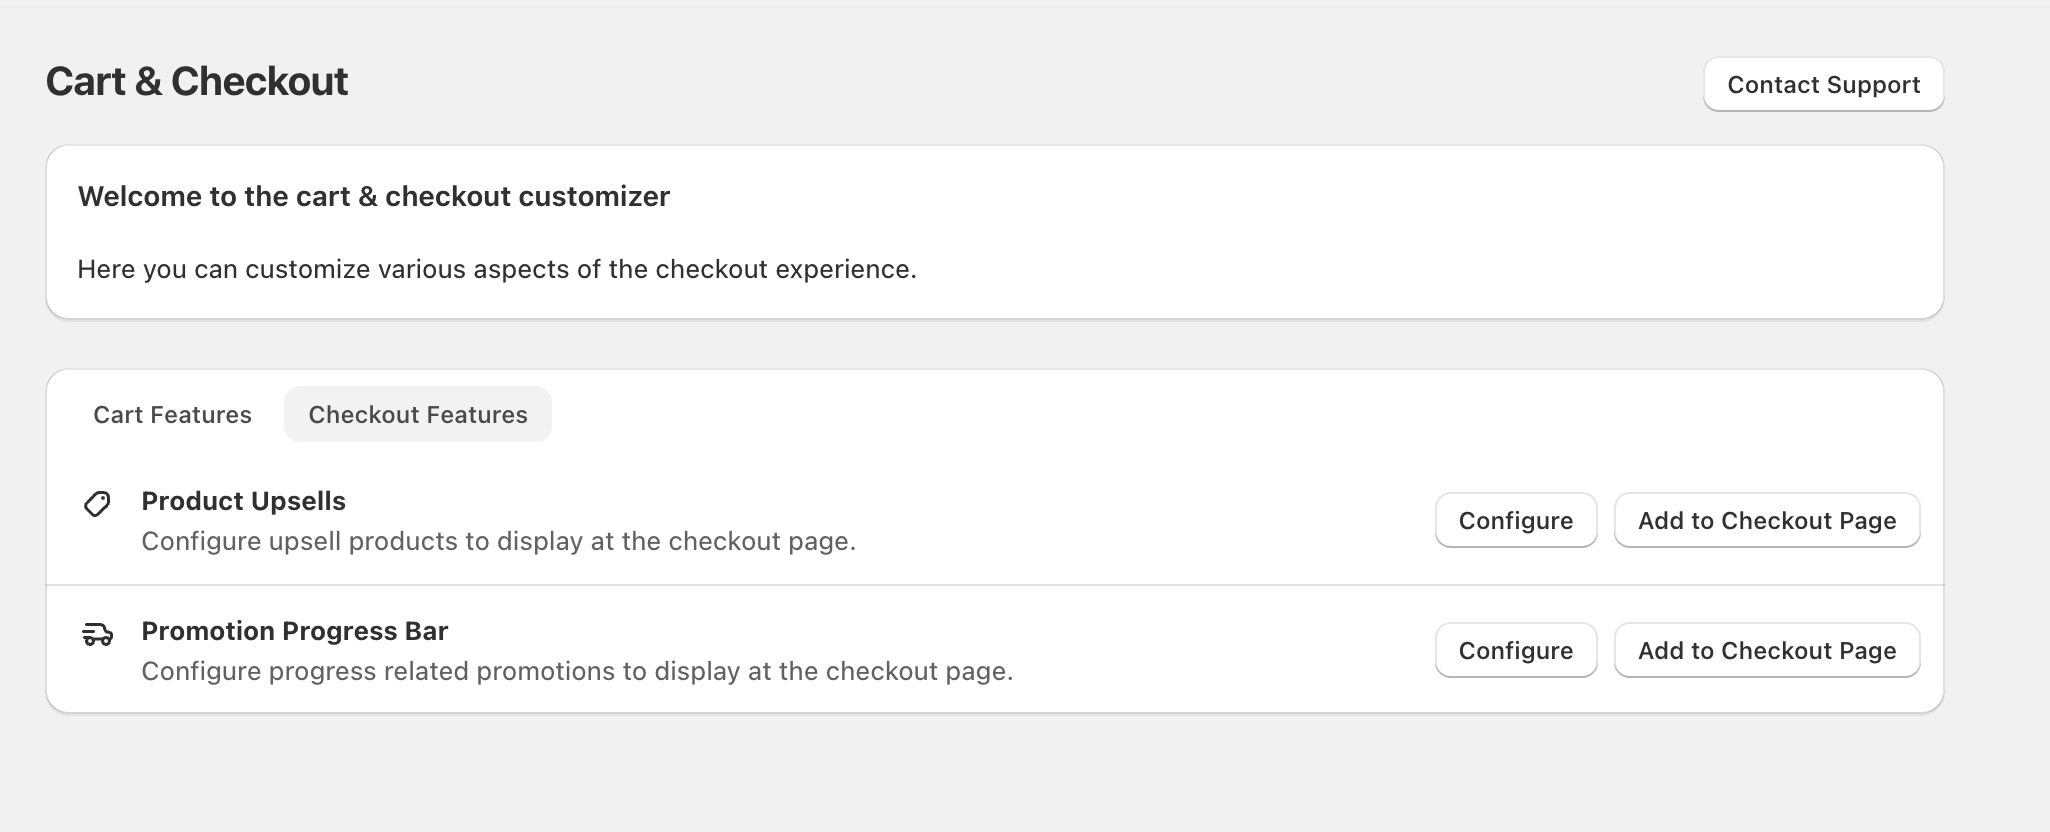
Task: Click the progress related promotions description text
Action: coord(577,671)
